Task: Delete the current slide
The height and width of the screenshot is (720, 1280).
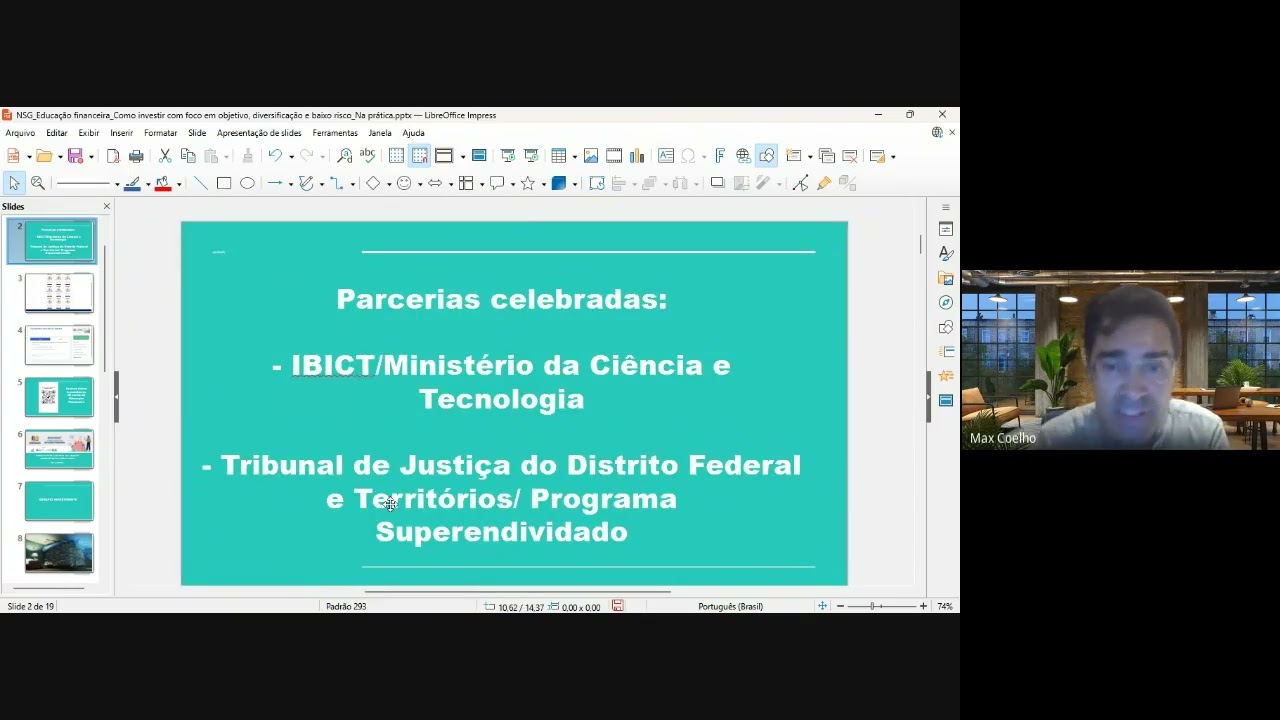Action: coord(850,156)
